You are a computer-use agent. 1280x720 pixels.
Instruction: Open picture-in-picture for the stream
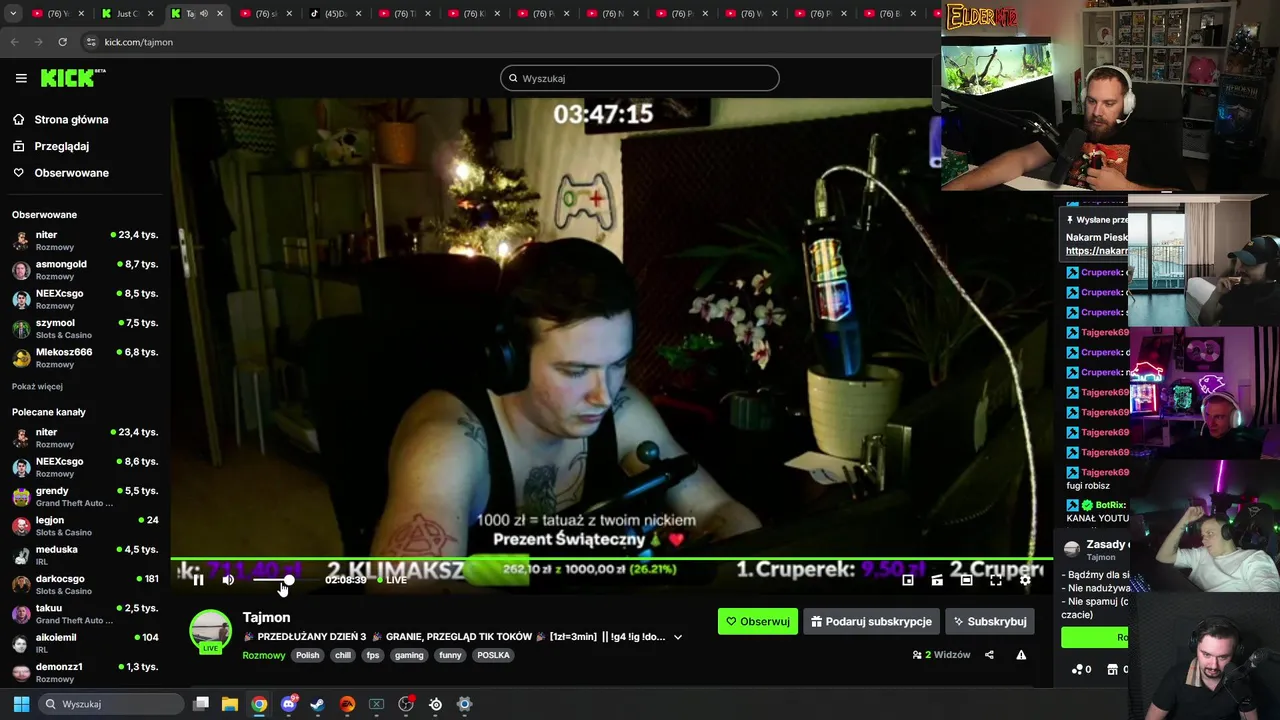pyautogui.click(x=908, y=580)
